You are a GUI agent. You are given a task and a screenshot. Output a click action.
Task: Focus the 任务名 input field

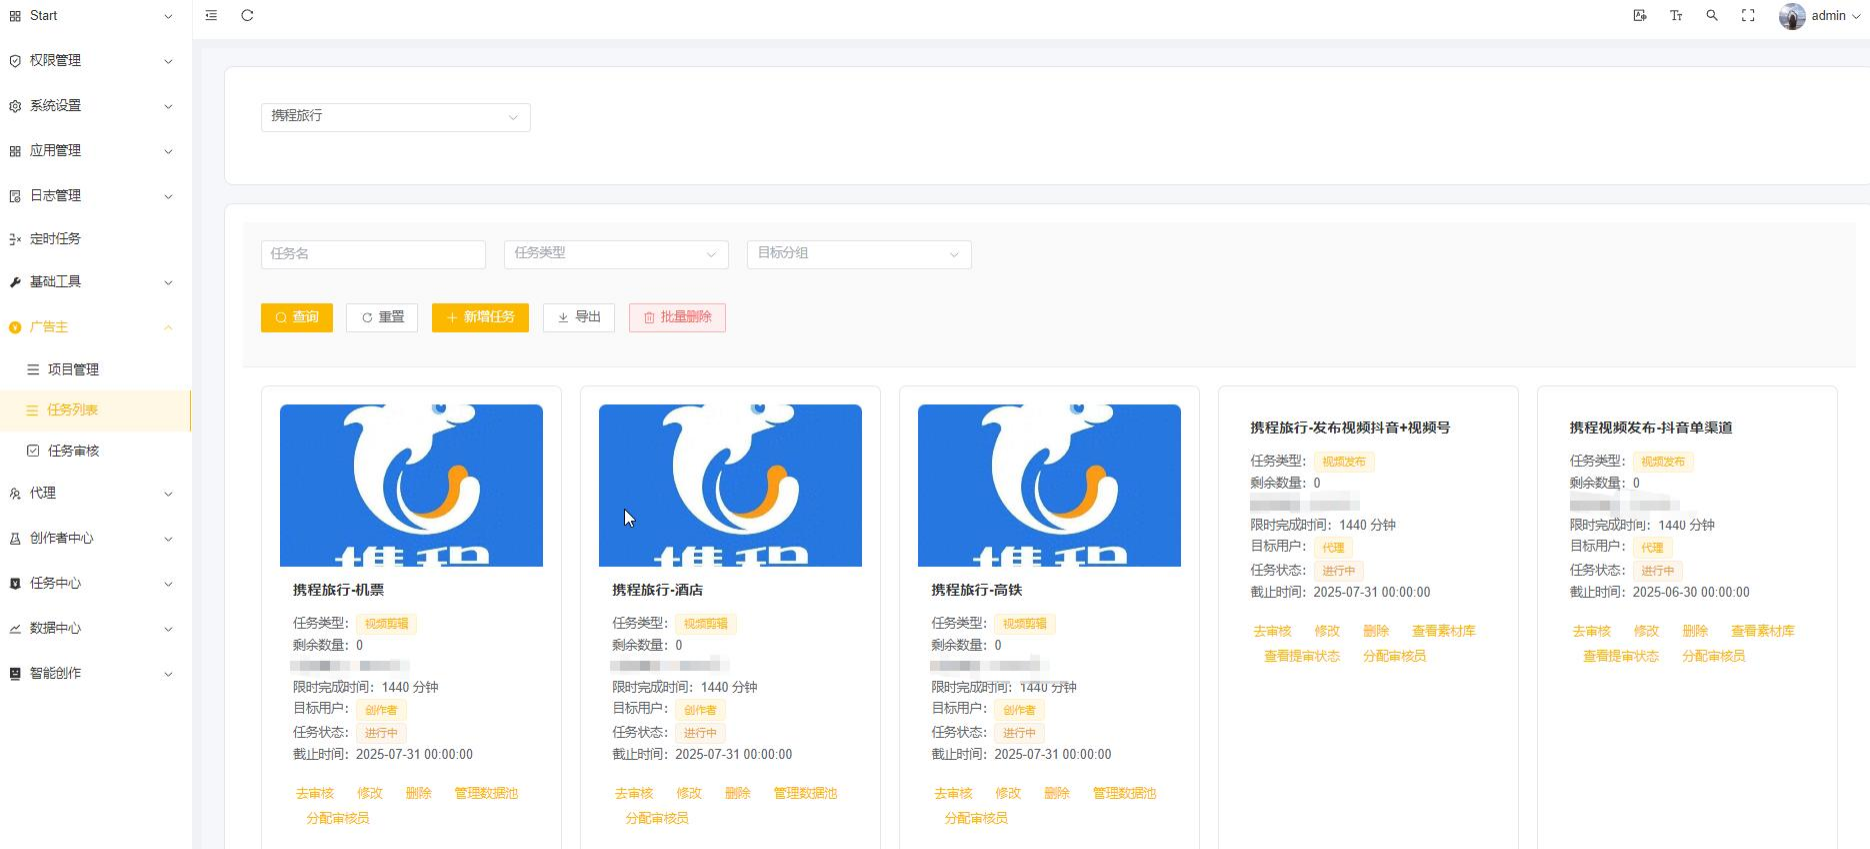pos(373,254)
